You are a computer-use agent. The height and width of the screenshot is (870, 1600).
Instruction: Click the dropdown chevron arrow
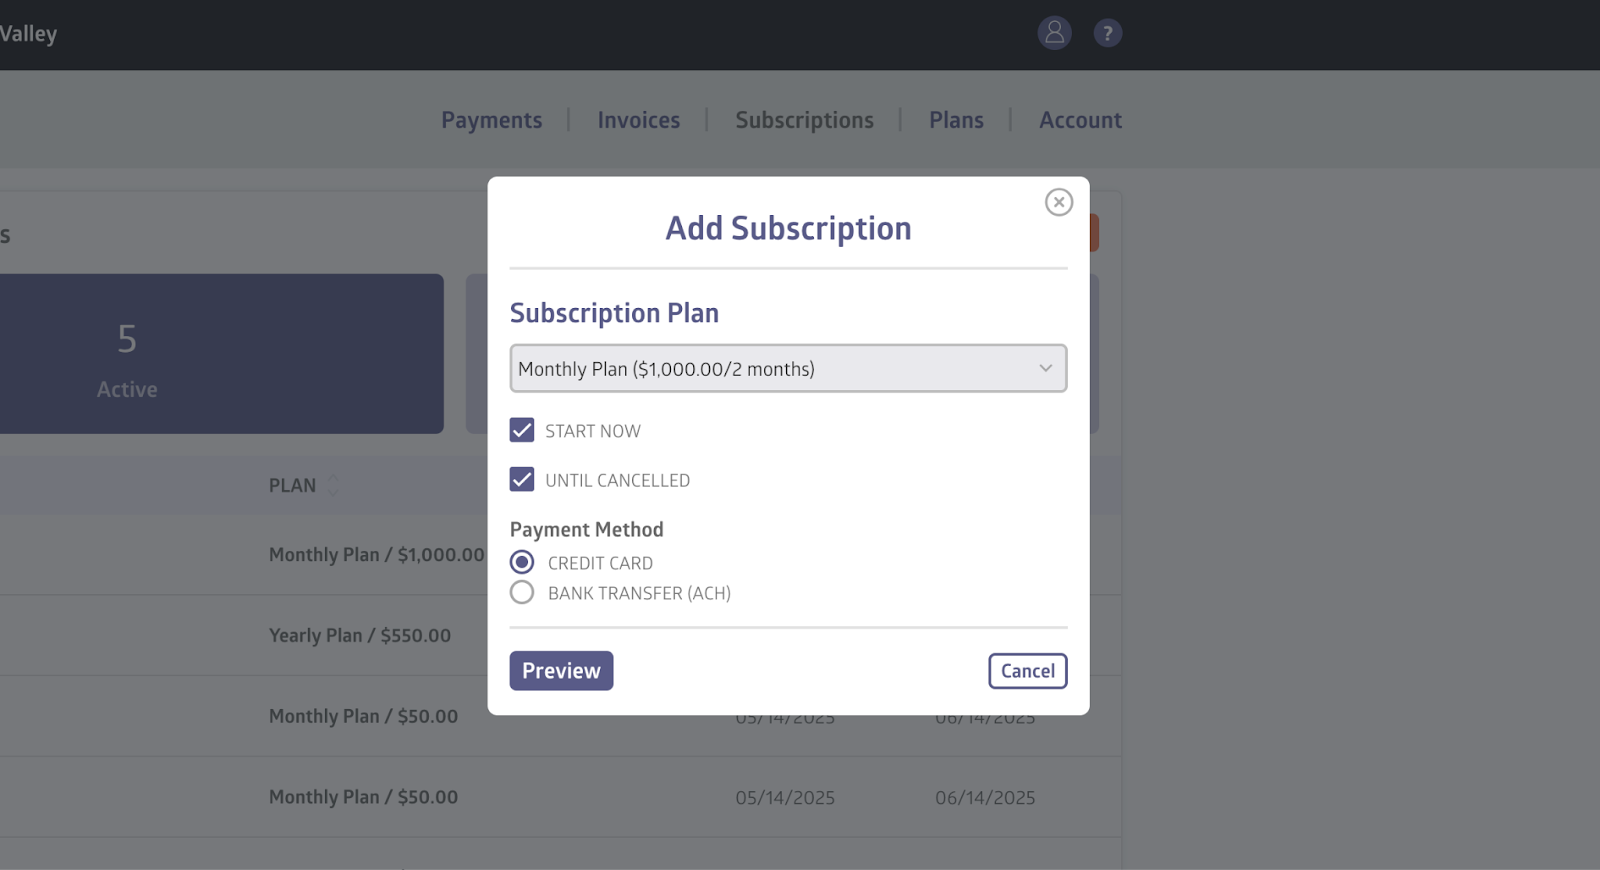pyautogui.click(x=1045, y=369)
